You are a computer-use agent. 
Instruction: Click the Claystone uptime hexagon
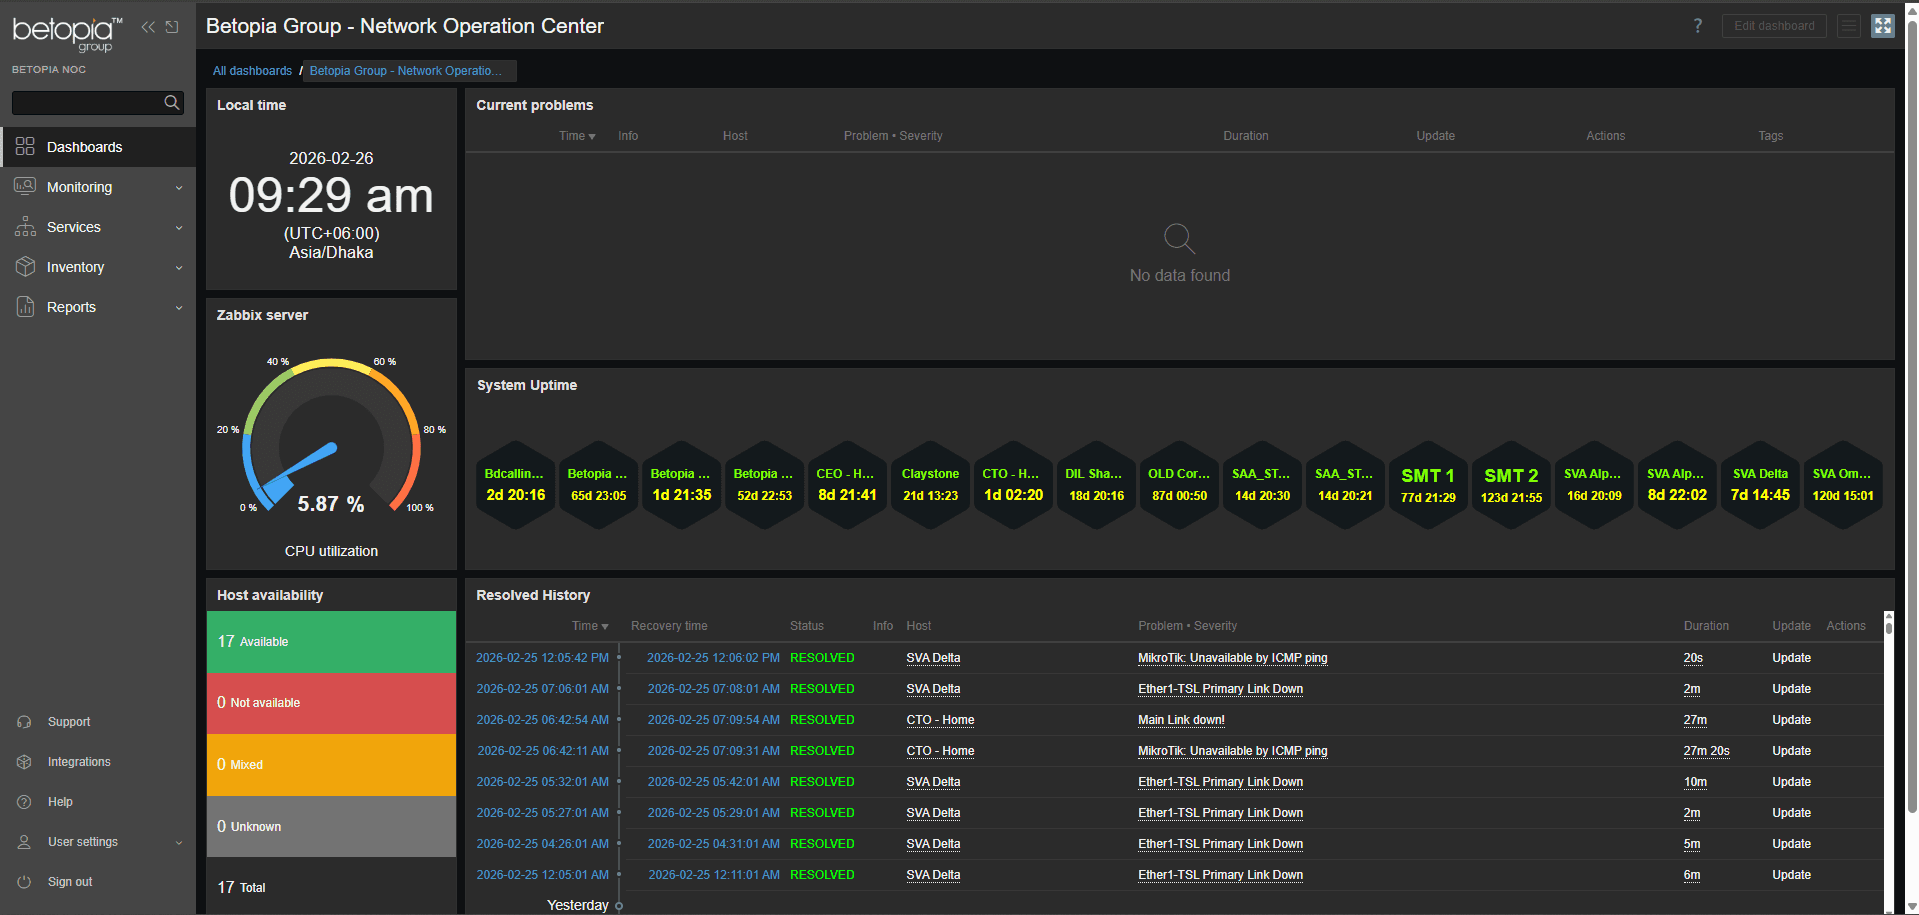coord(930,485)
